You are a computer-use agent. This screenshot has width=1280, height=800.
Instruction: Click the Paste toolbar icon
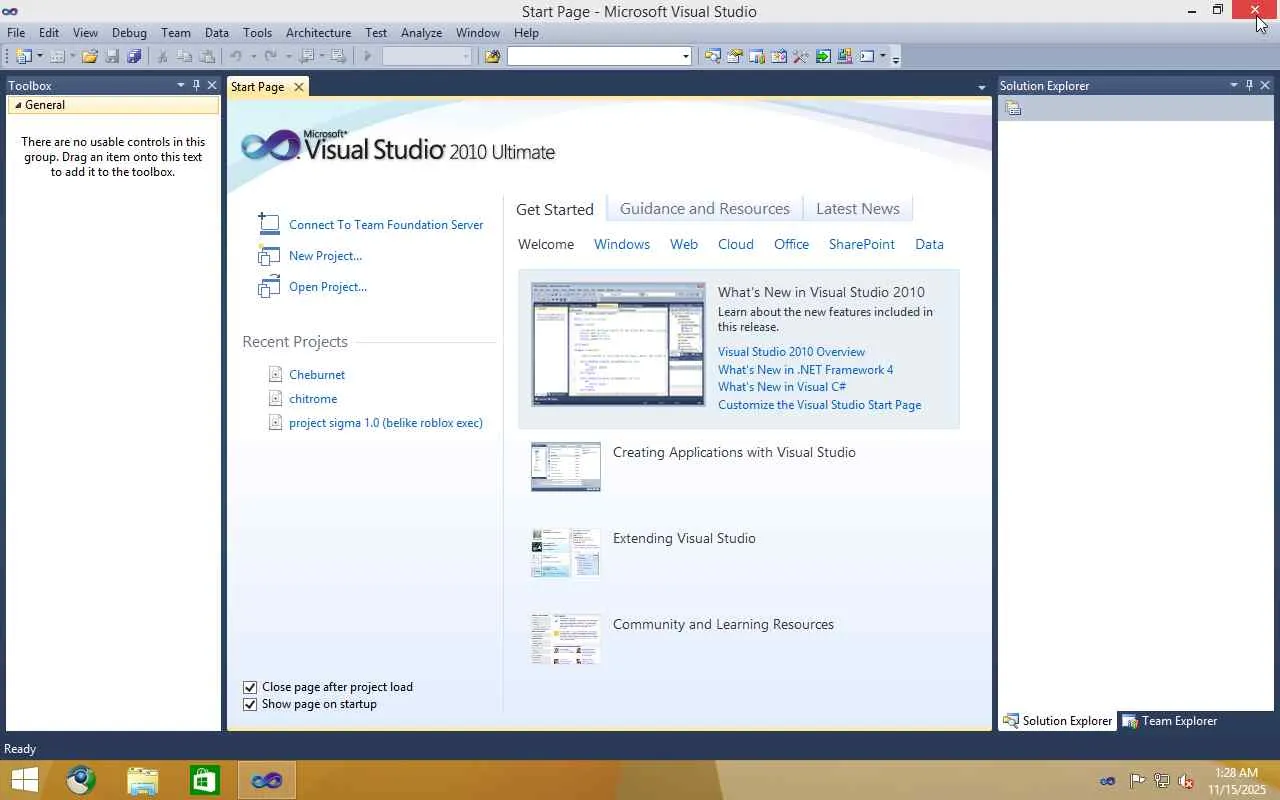(208, 57)
